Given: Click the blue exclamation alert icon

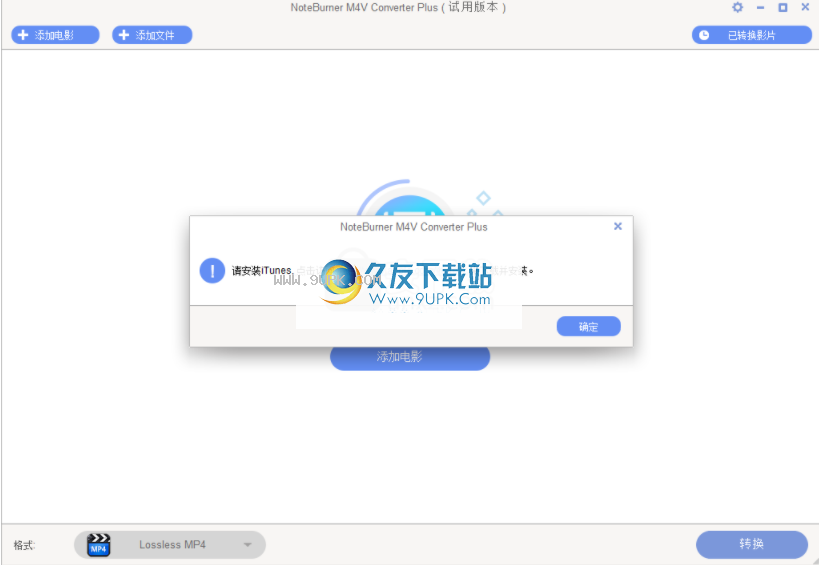Looking at the screenshot, I should click(212, 270).
